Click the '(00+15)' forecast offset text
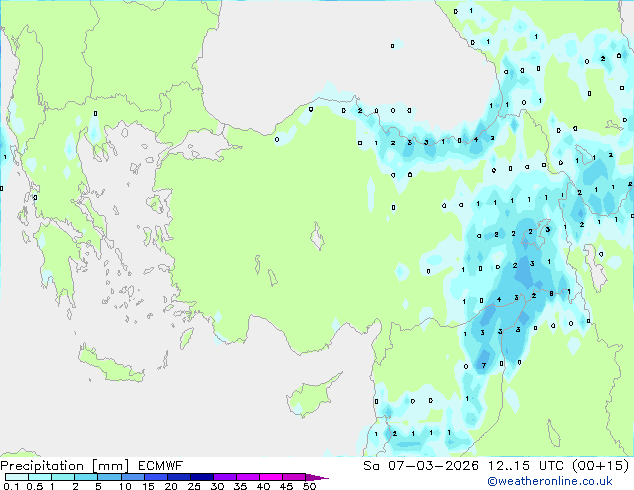 pyautogui.click(x=601, y=466)
